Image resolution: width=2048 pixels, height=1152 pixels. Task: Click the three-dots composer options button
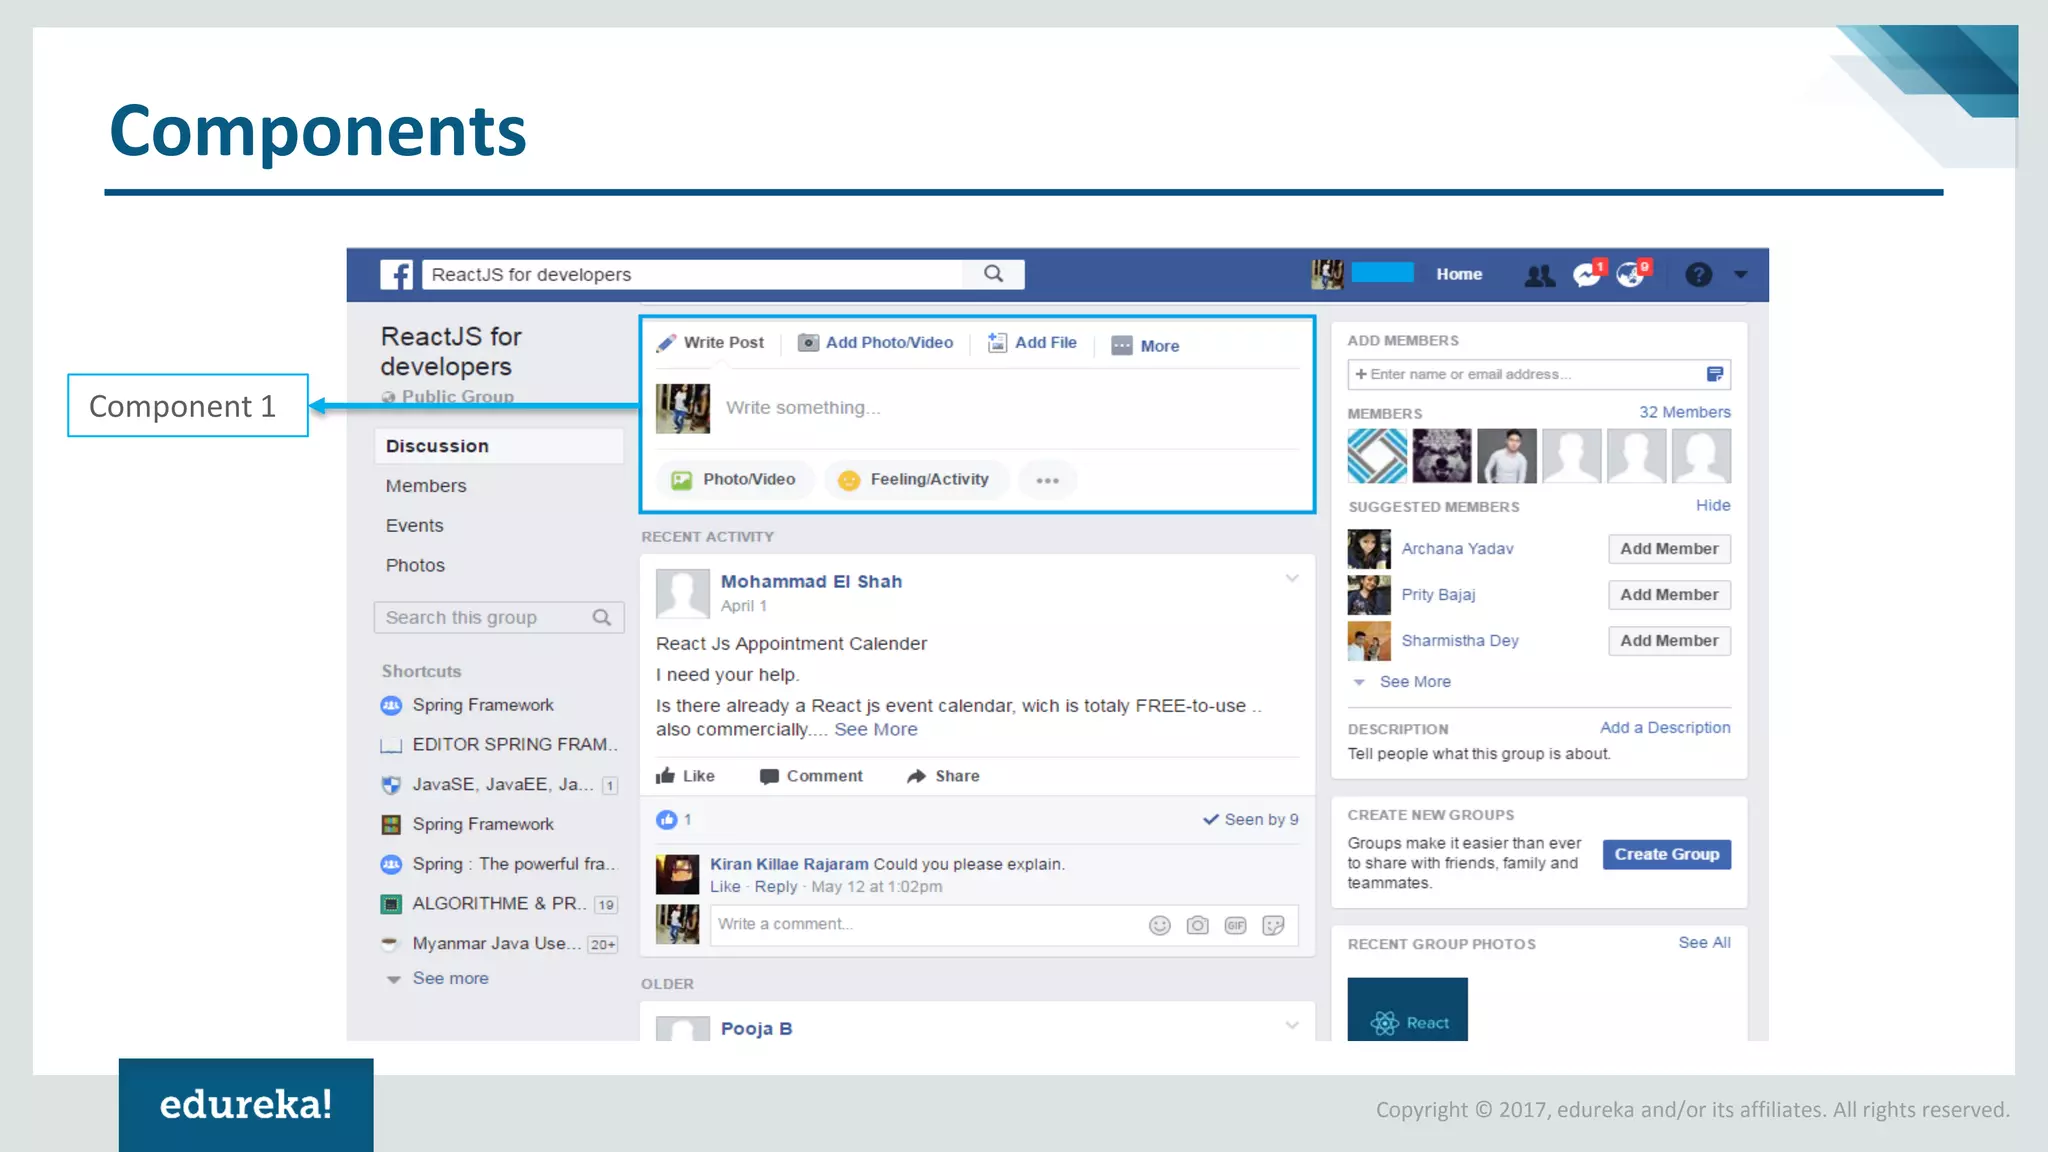pyautogui.click(x=1047, y=481)
